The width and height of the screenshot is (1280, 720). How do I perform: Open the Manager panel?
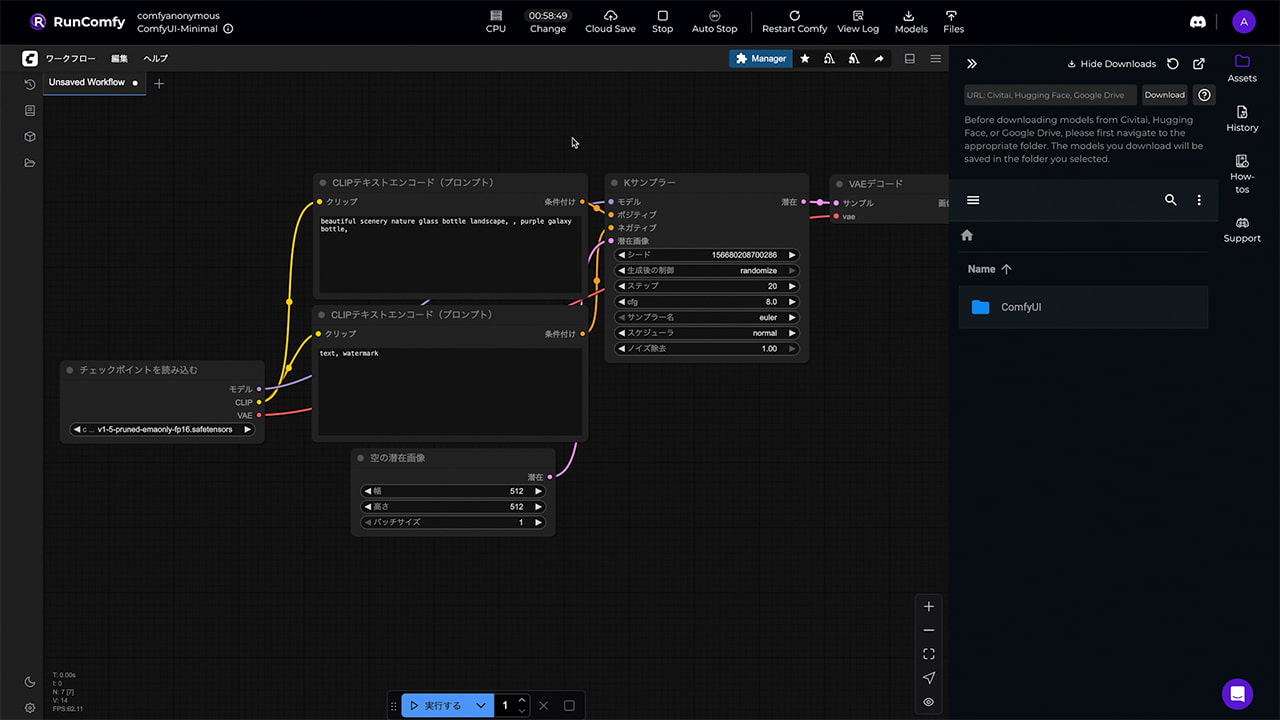pos(760,59)
